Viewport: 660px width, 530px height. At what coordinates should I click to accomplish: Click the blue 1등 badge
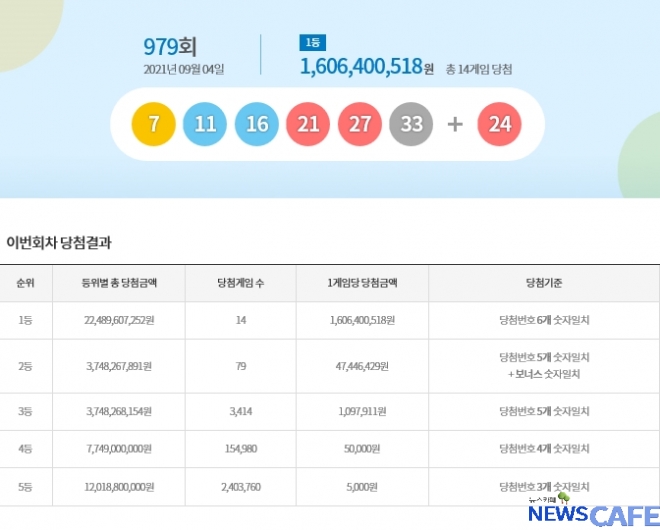tap(311, 43)
